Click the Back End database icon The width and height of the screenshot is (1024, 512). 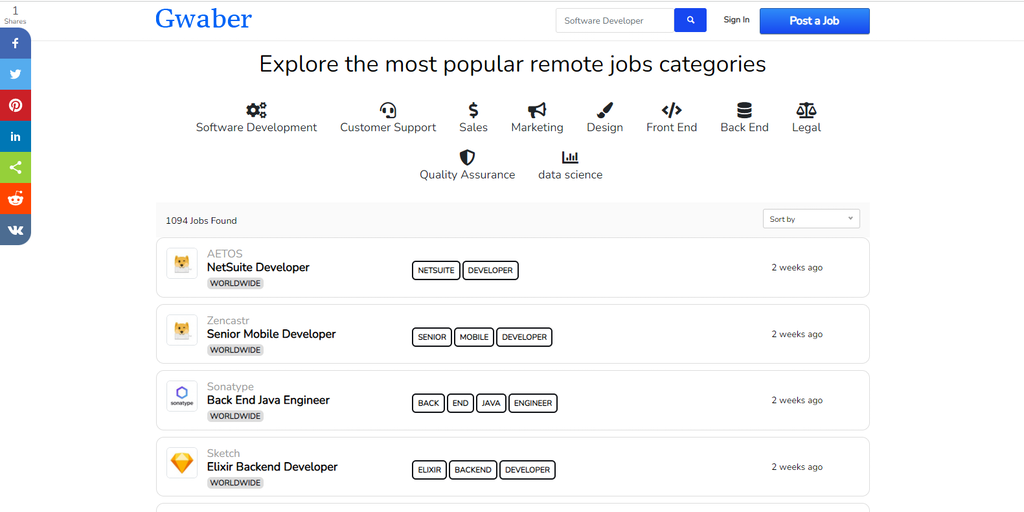744,110
